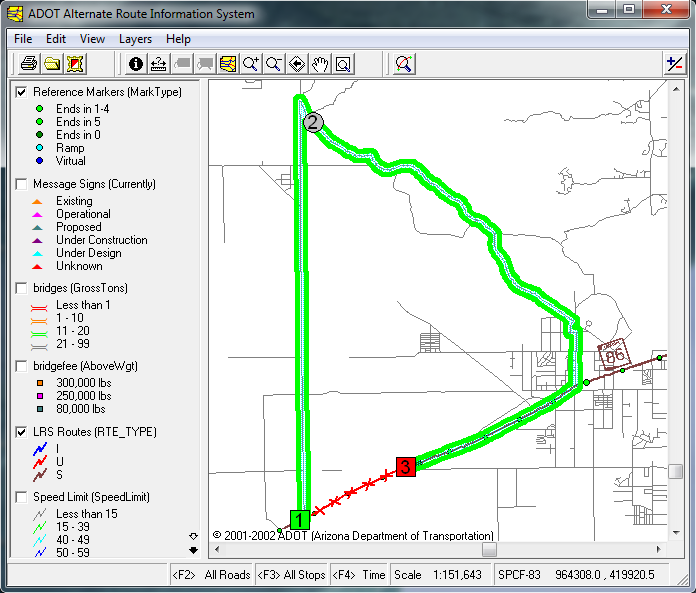Click map vertical scrollbar thumb

676,471
